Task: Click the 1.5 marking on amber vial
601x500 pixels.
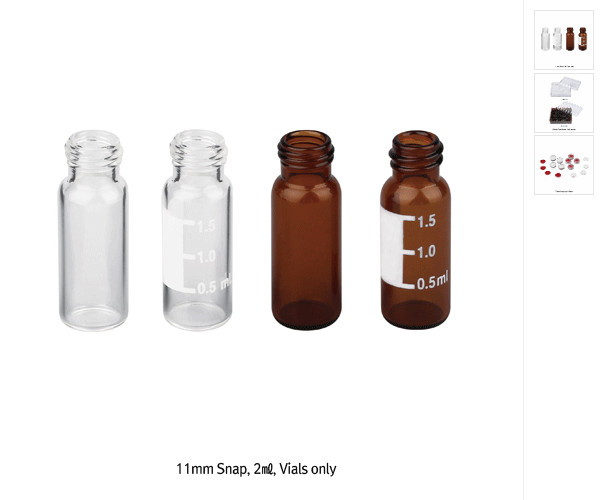Action: [x=426, y=221]
